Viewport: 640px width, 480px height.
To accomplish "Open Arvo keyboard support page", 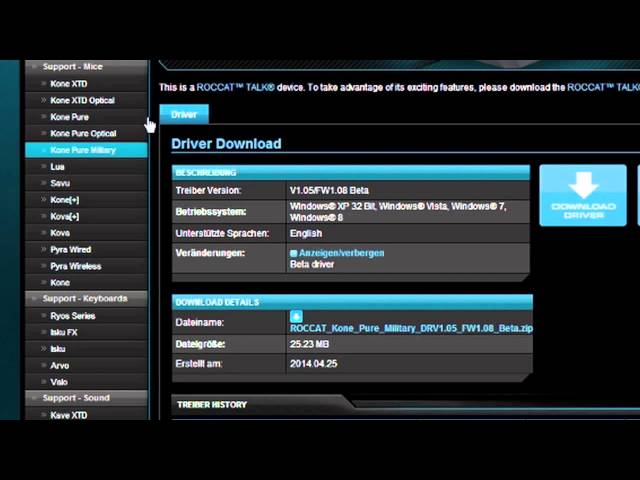I will tap(86, 366).
